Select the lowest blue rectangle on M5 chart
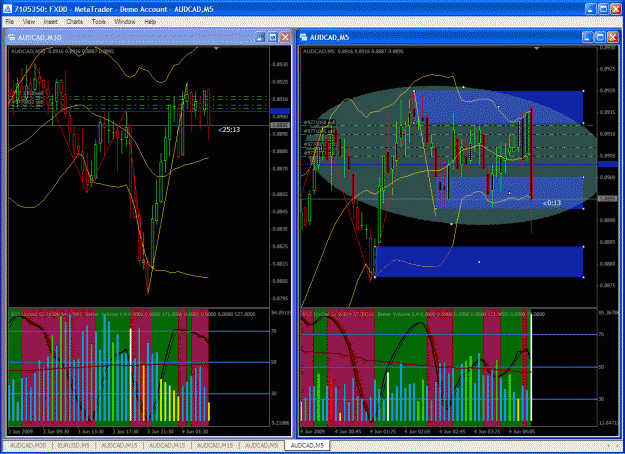625x454 pixels. click(x=479, y=262)
